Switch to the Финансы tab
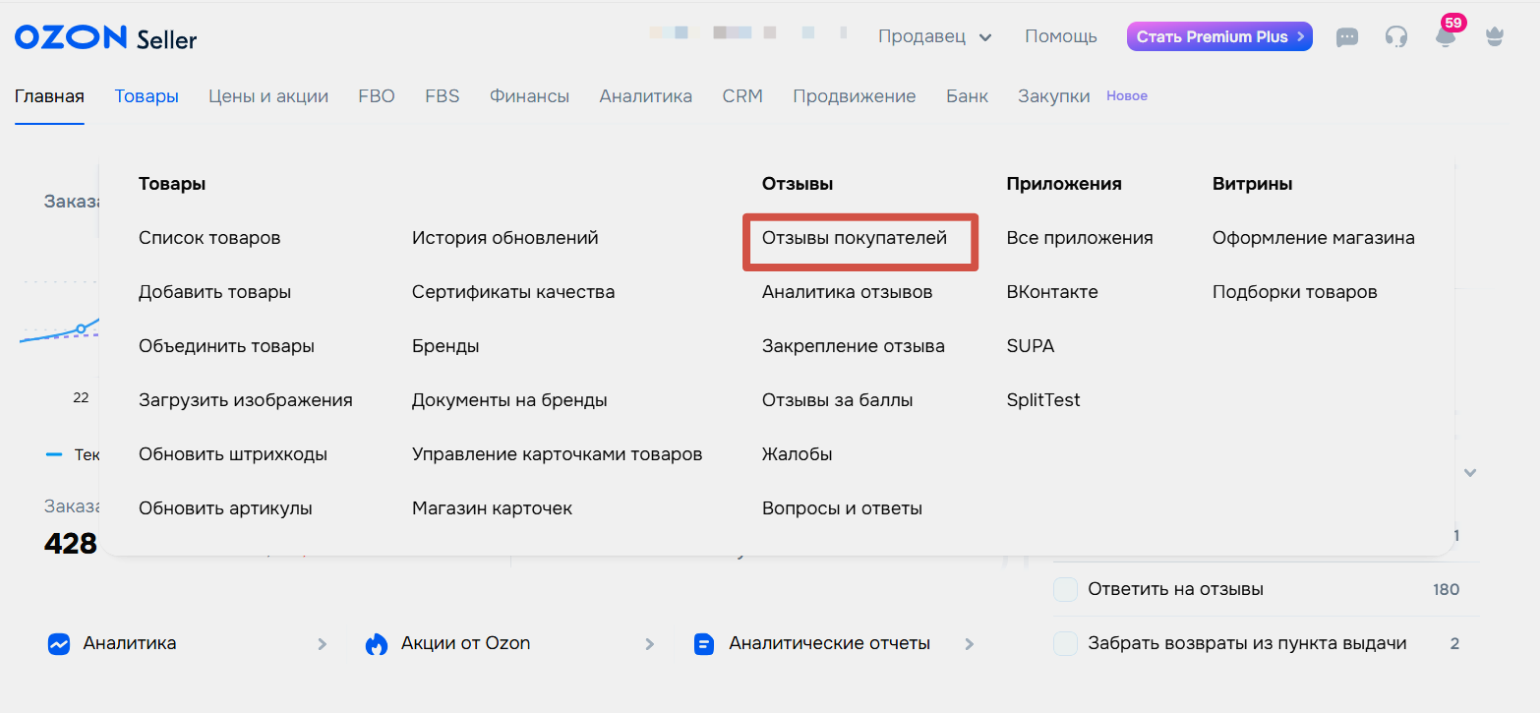This screenshot has height=713, width=1540. [x=529, y=97]
